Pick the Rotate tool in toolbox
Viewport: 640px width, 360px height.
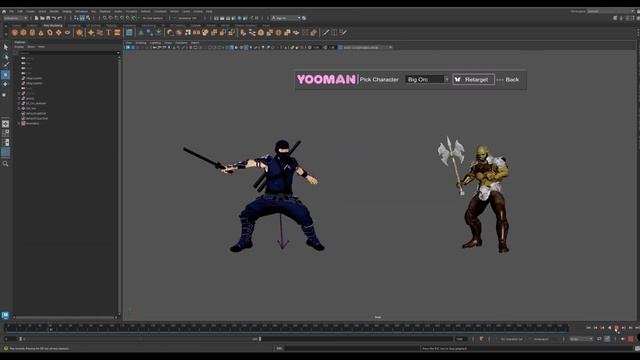pyautogui.click(x=5, y=84)
